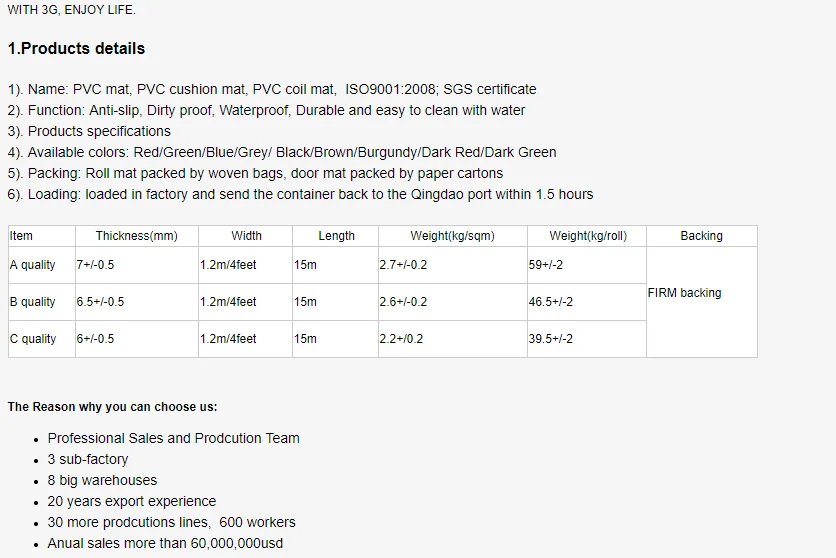This screenshot has width=836, height=558.
Task: Click "The Reason why you can choose us:" heading
Action: pyautogui.click(x=113, y=407)
